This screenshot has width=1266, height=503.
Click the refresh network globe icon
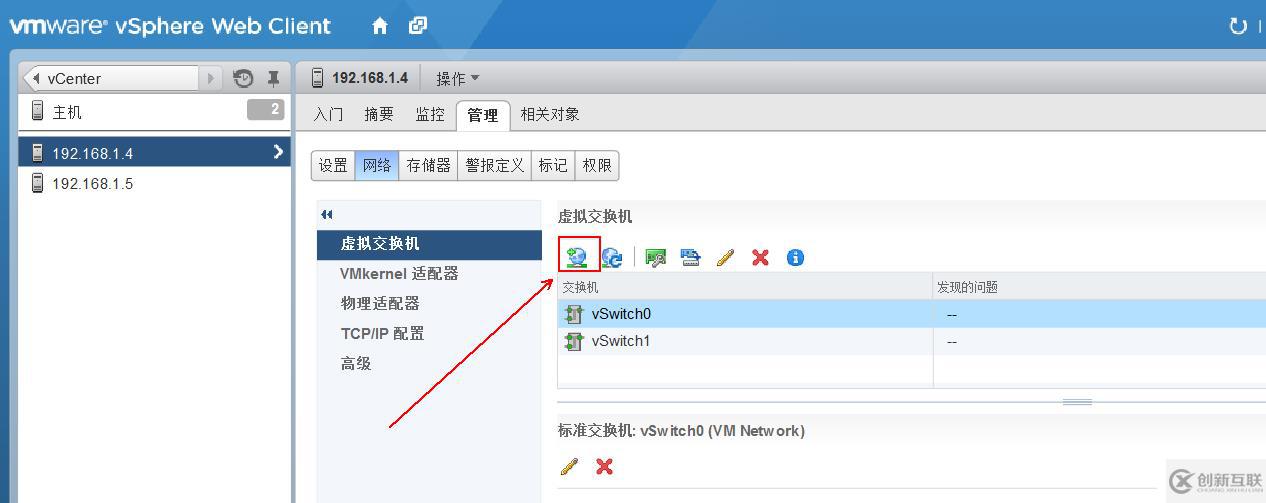coord(612,258)
